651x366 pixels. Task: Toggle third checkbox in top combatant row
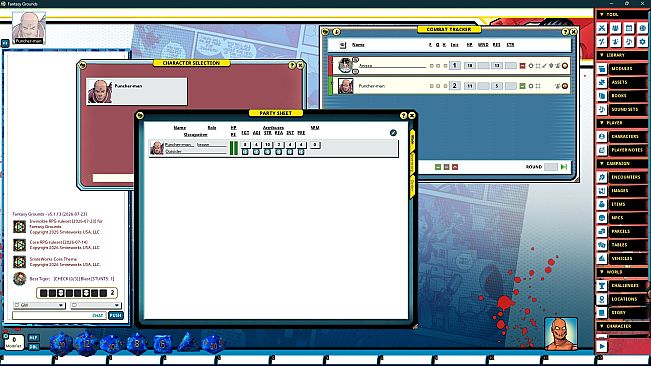coord(445,66)
